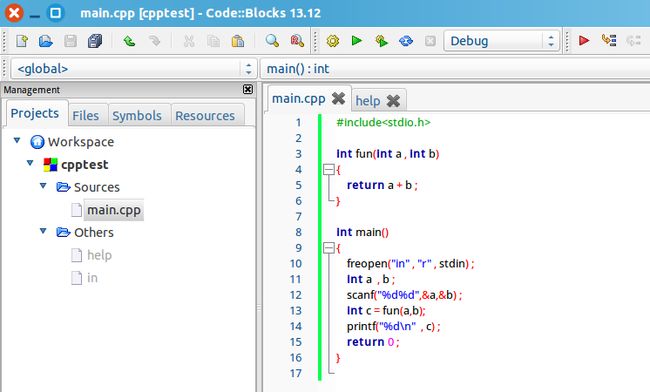This screenshot has width=650, height=392.
Task: Open the Debug build target dropdown
Action: coord(502,41)
